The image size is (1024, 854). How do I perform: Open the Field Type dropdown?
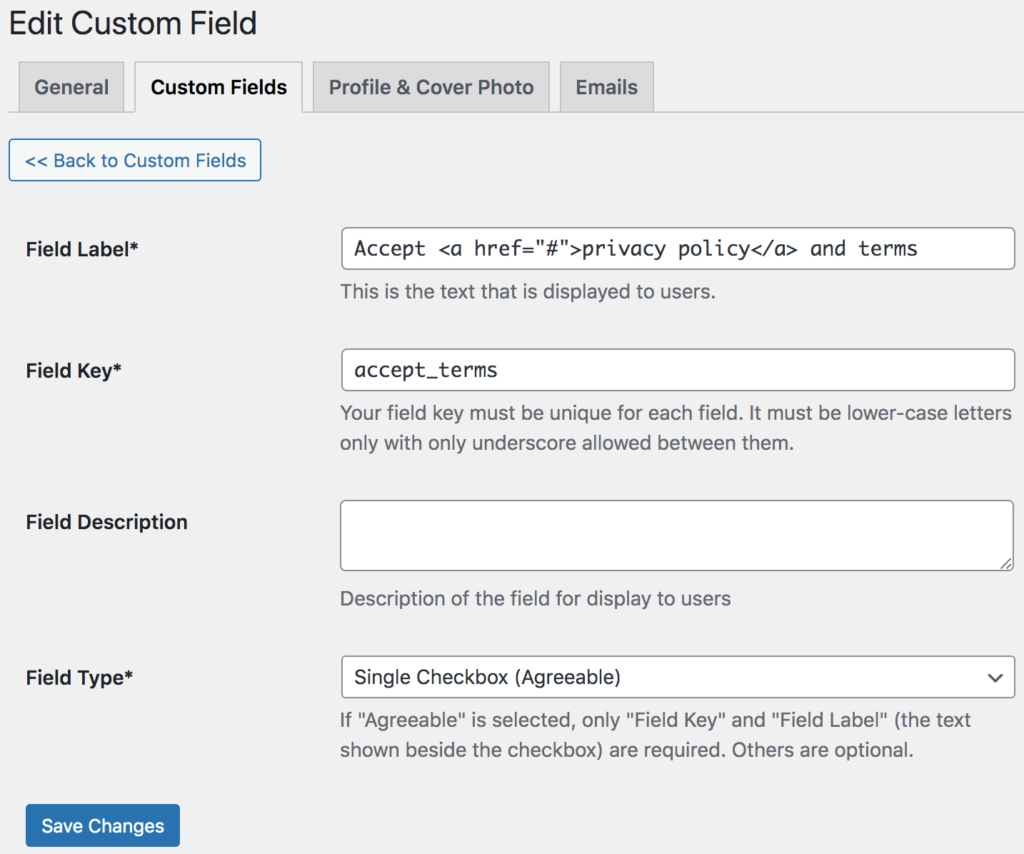678,677
